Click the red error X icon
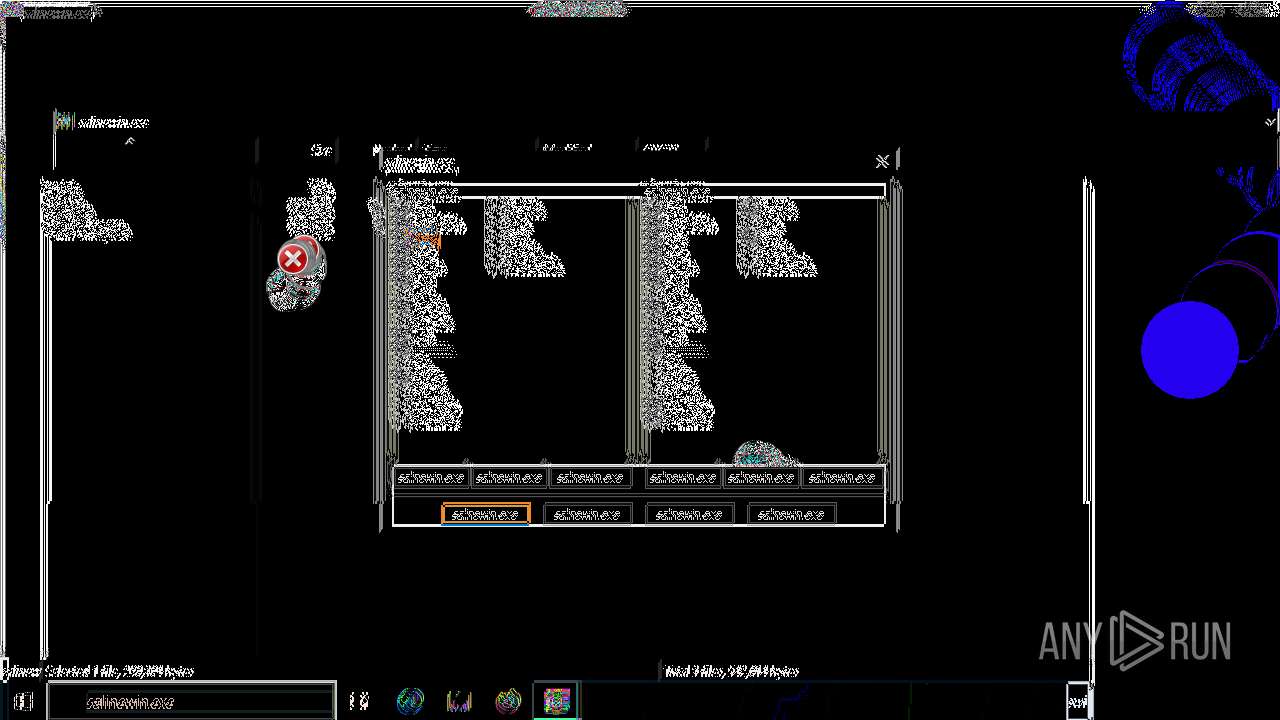The height and width of the screenshot is (720, 1280). [x=293, y=260]
